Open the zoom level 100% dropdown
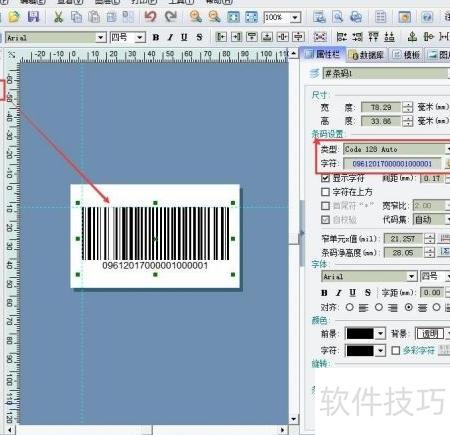Viewport: 450px width, 435px height. pyautogui.click(x=295, y=17)
